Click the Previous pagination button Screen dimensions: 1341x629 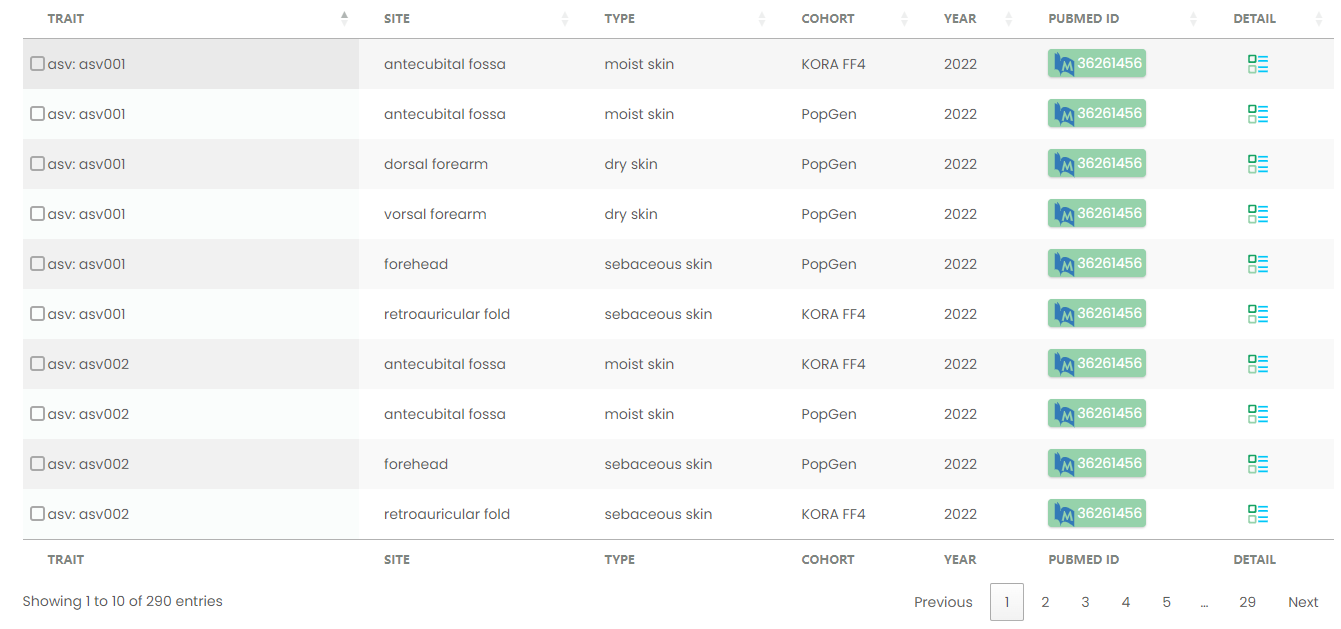(942, 602)
